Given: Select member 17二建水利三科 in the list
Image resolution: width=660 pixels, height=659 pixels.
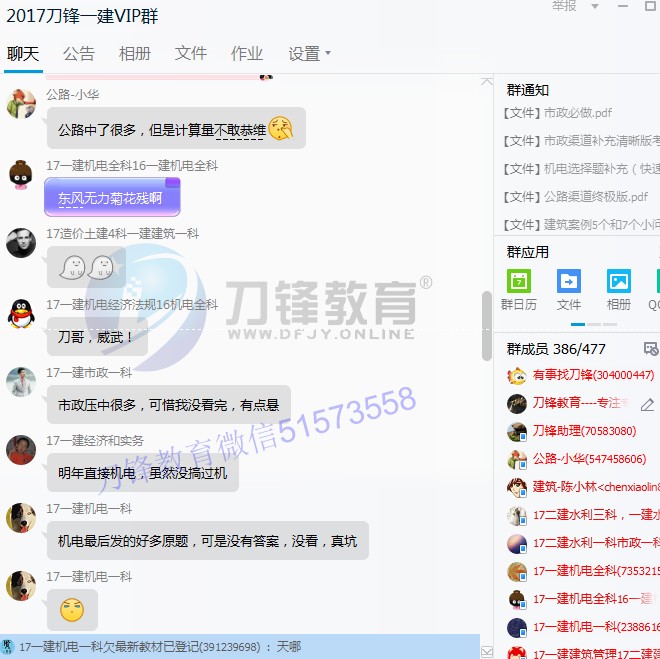Looking at the screenshot, I should pyautogui.click(x=596, y=515).
